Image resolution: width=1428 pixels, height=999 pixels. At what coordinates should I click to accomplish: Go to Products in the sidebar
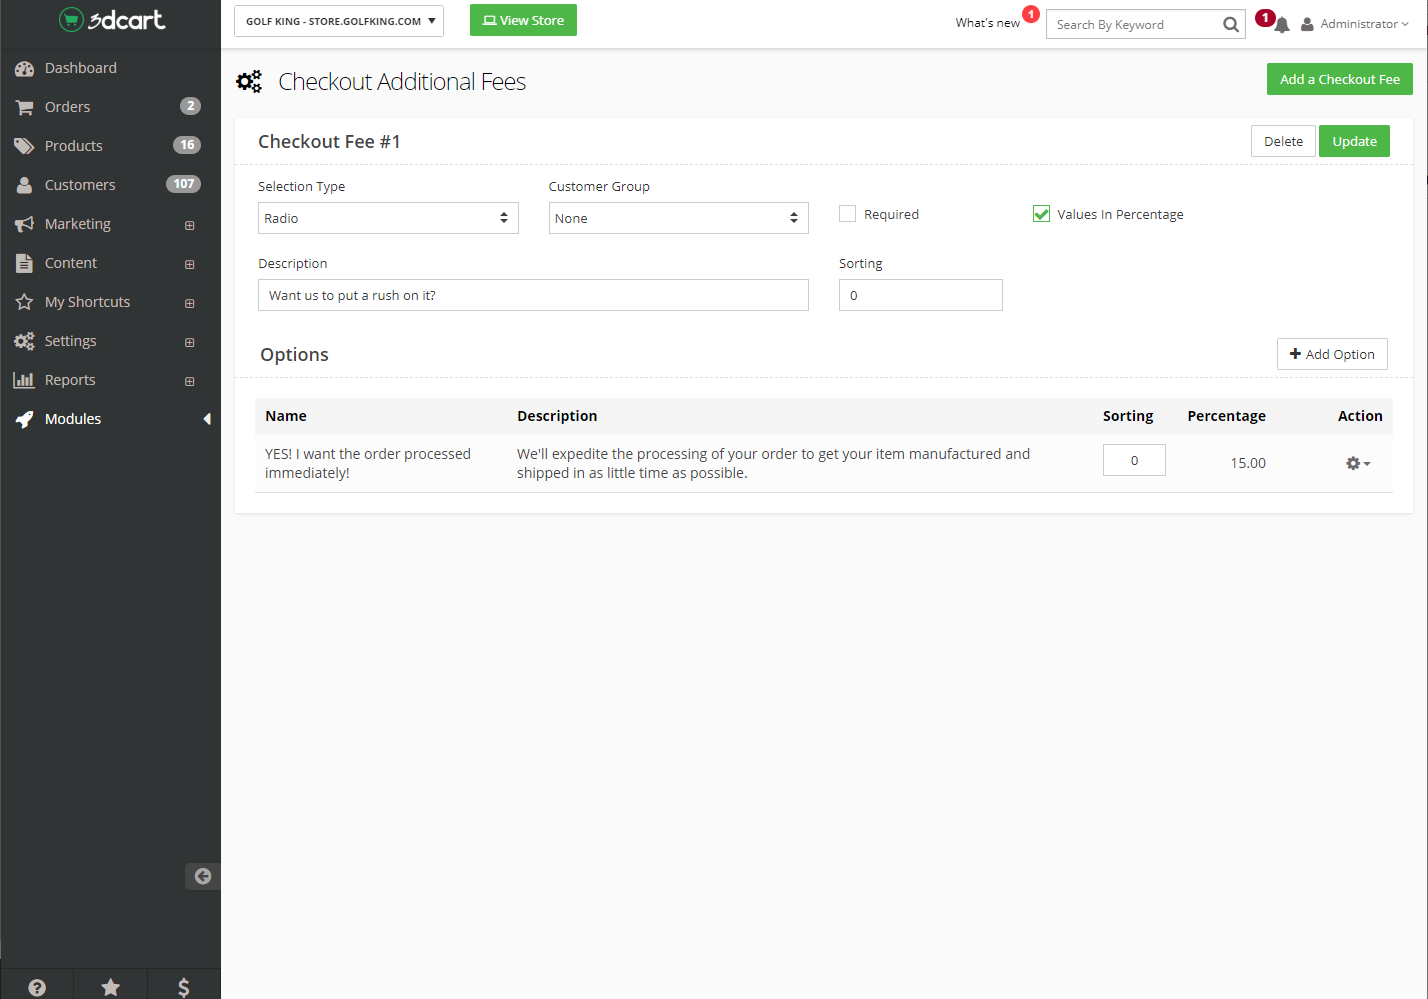coord(73,146)
